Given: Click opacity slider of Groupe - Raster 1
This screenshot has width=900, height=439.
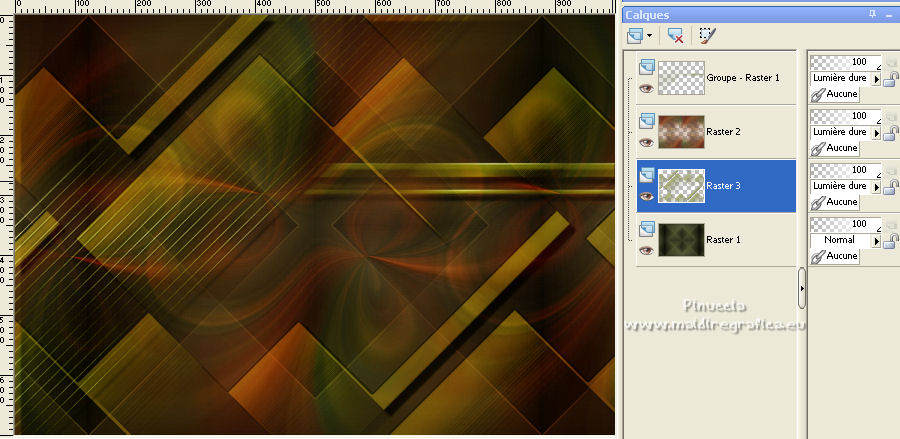Looking at the screenshot, I should tap(846, 62).
